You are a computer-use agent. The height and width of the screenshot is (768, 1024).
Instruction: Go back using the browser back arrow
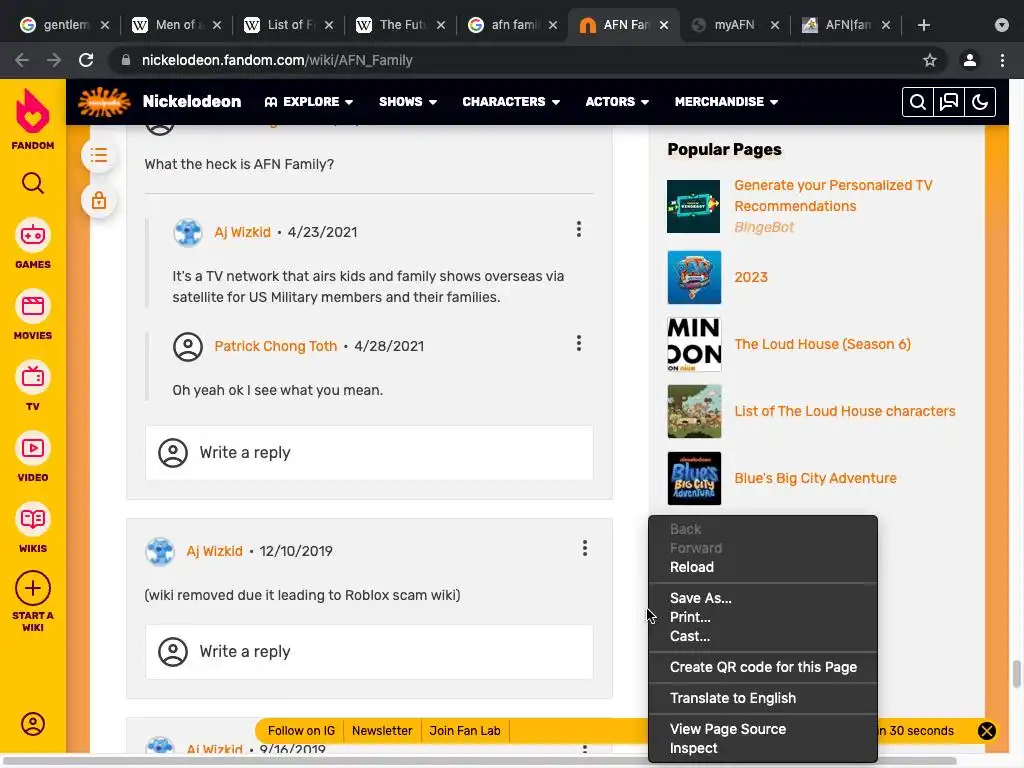click(x=22, y=60)
